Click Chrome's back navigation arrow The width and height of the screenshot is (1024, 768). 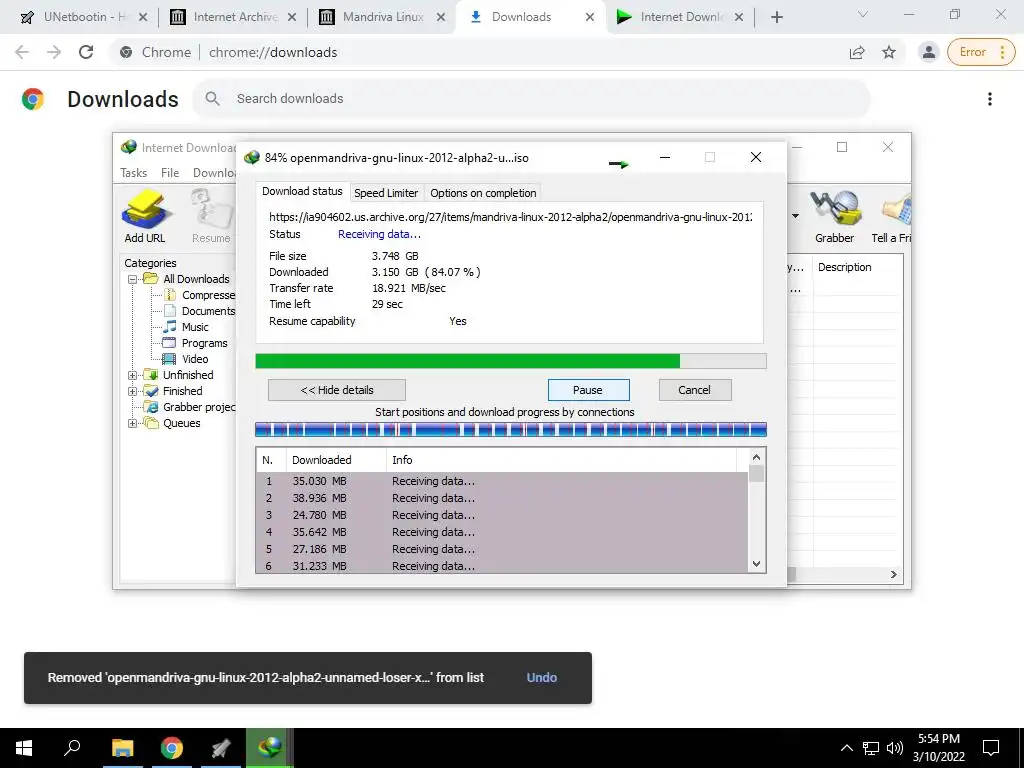tap(22, 52)
